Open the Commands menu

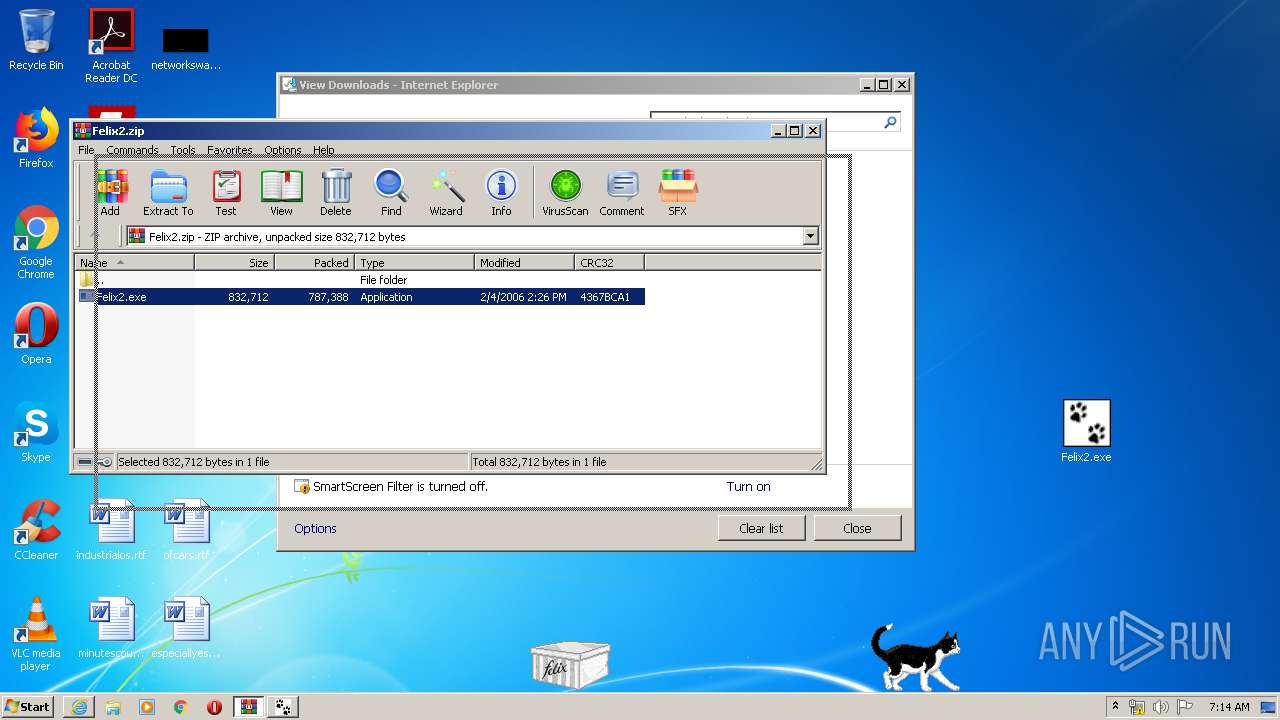(x=132, y=150)
